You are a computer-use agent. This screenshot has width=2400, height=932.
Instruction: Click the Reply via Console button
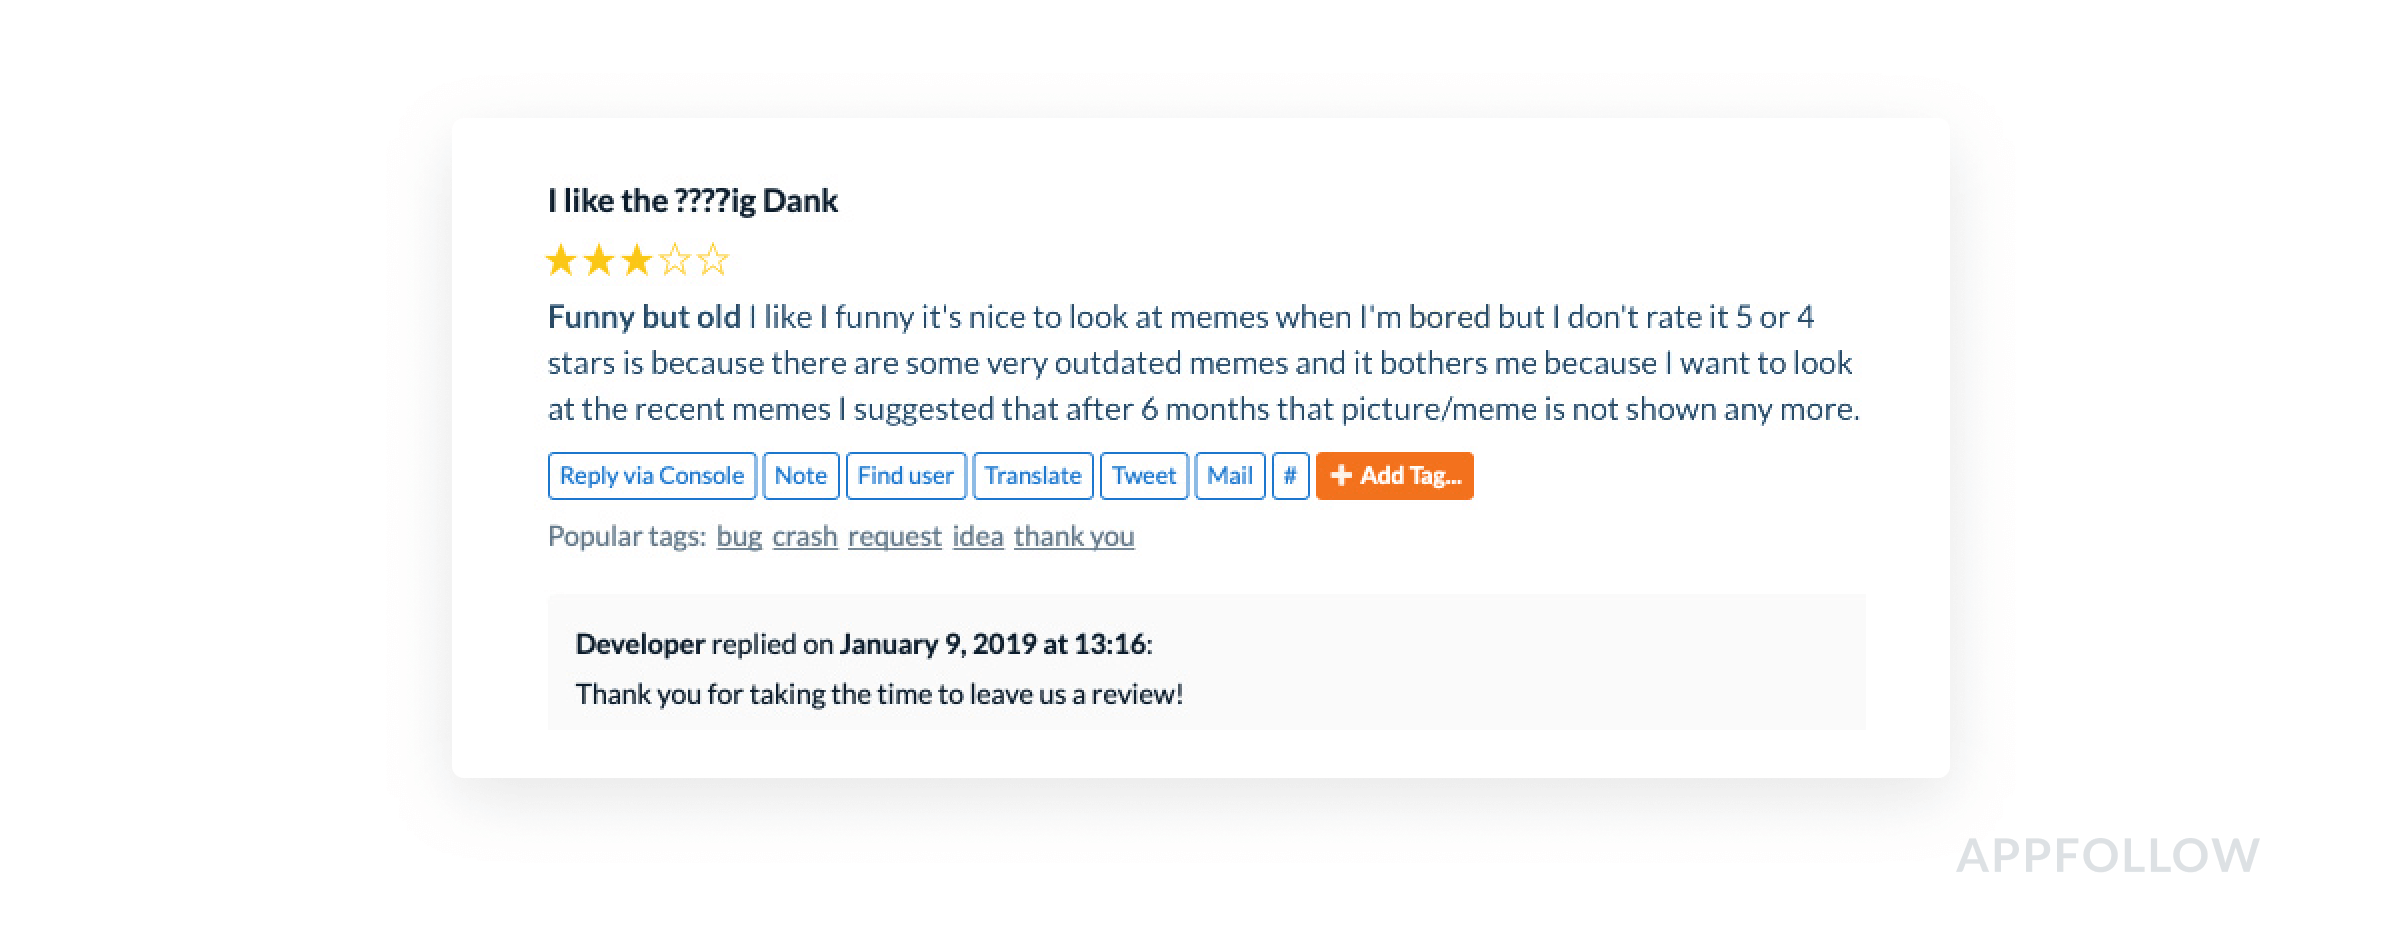tap(652, 476)
